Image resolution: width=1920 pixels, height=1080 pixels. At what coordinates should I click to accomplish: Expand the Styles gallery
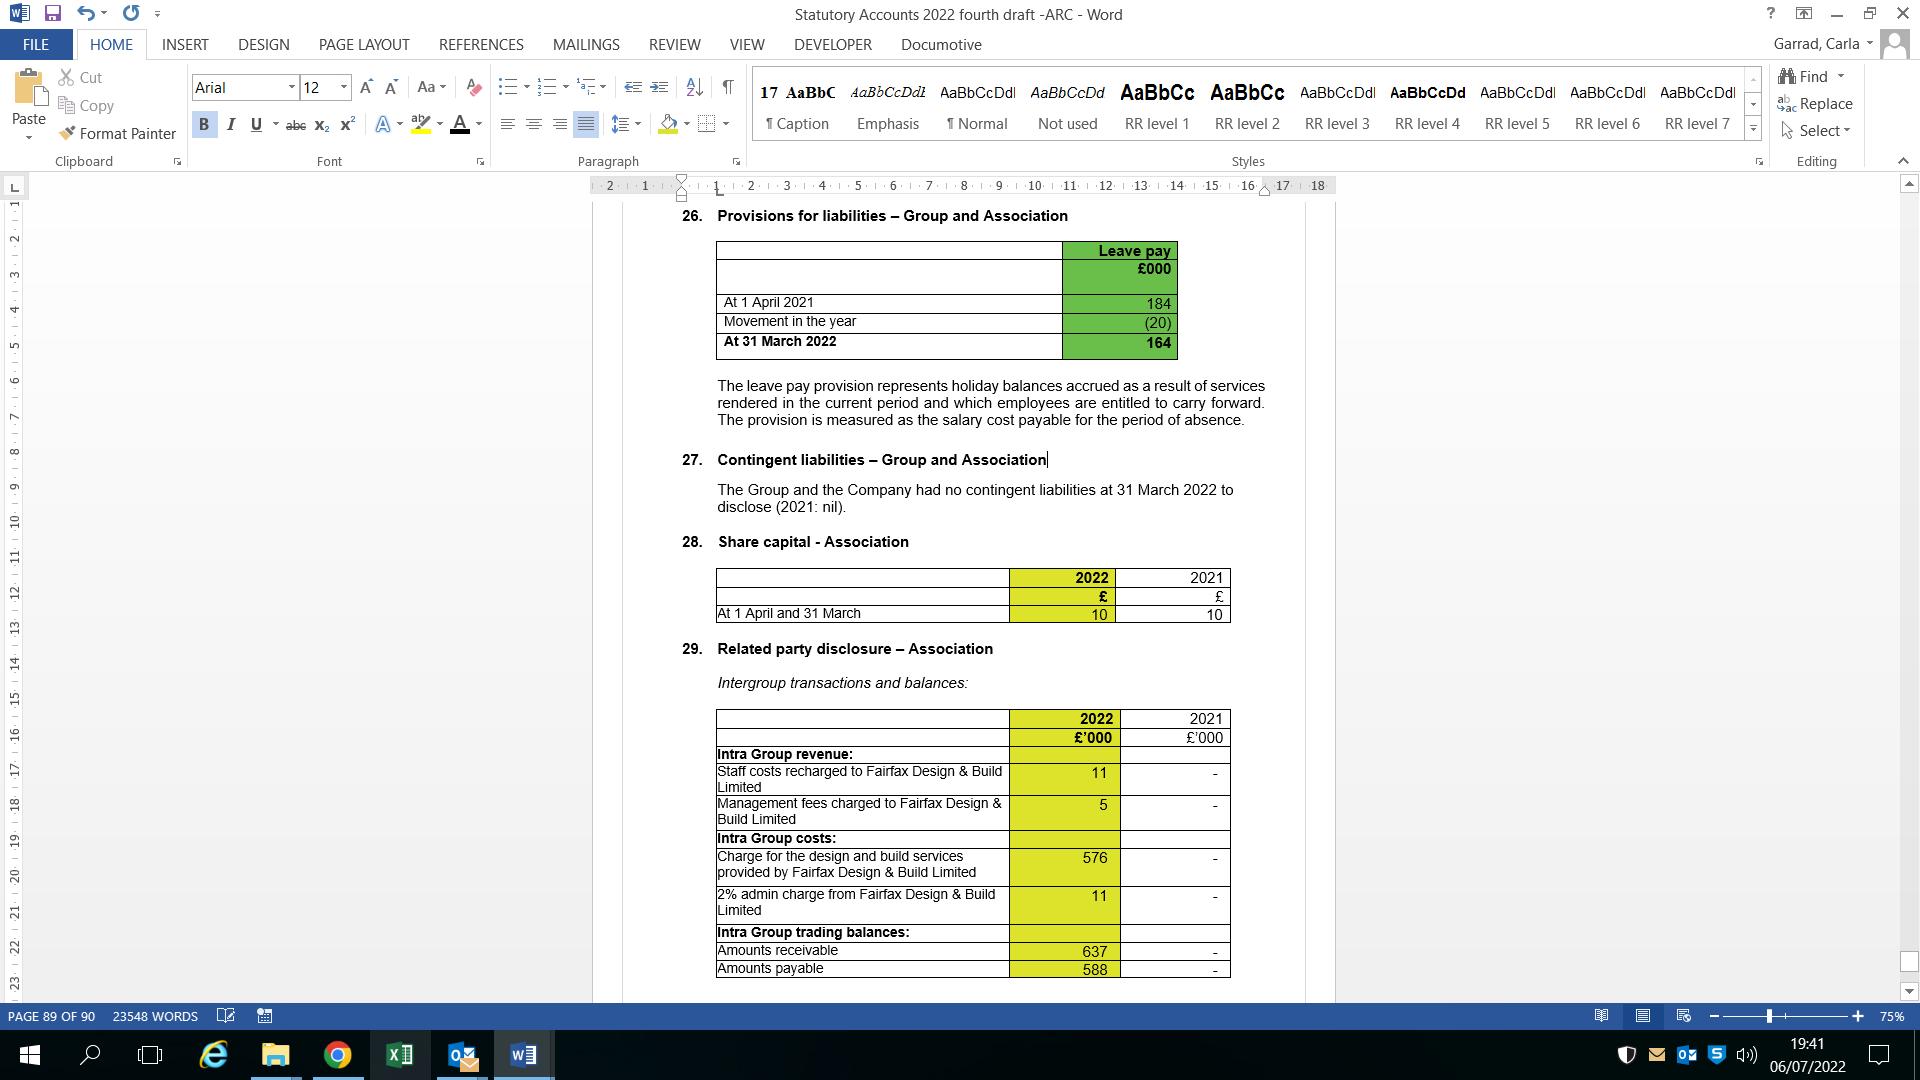click(1752, 129)
